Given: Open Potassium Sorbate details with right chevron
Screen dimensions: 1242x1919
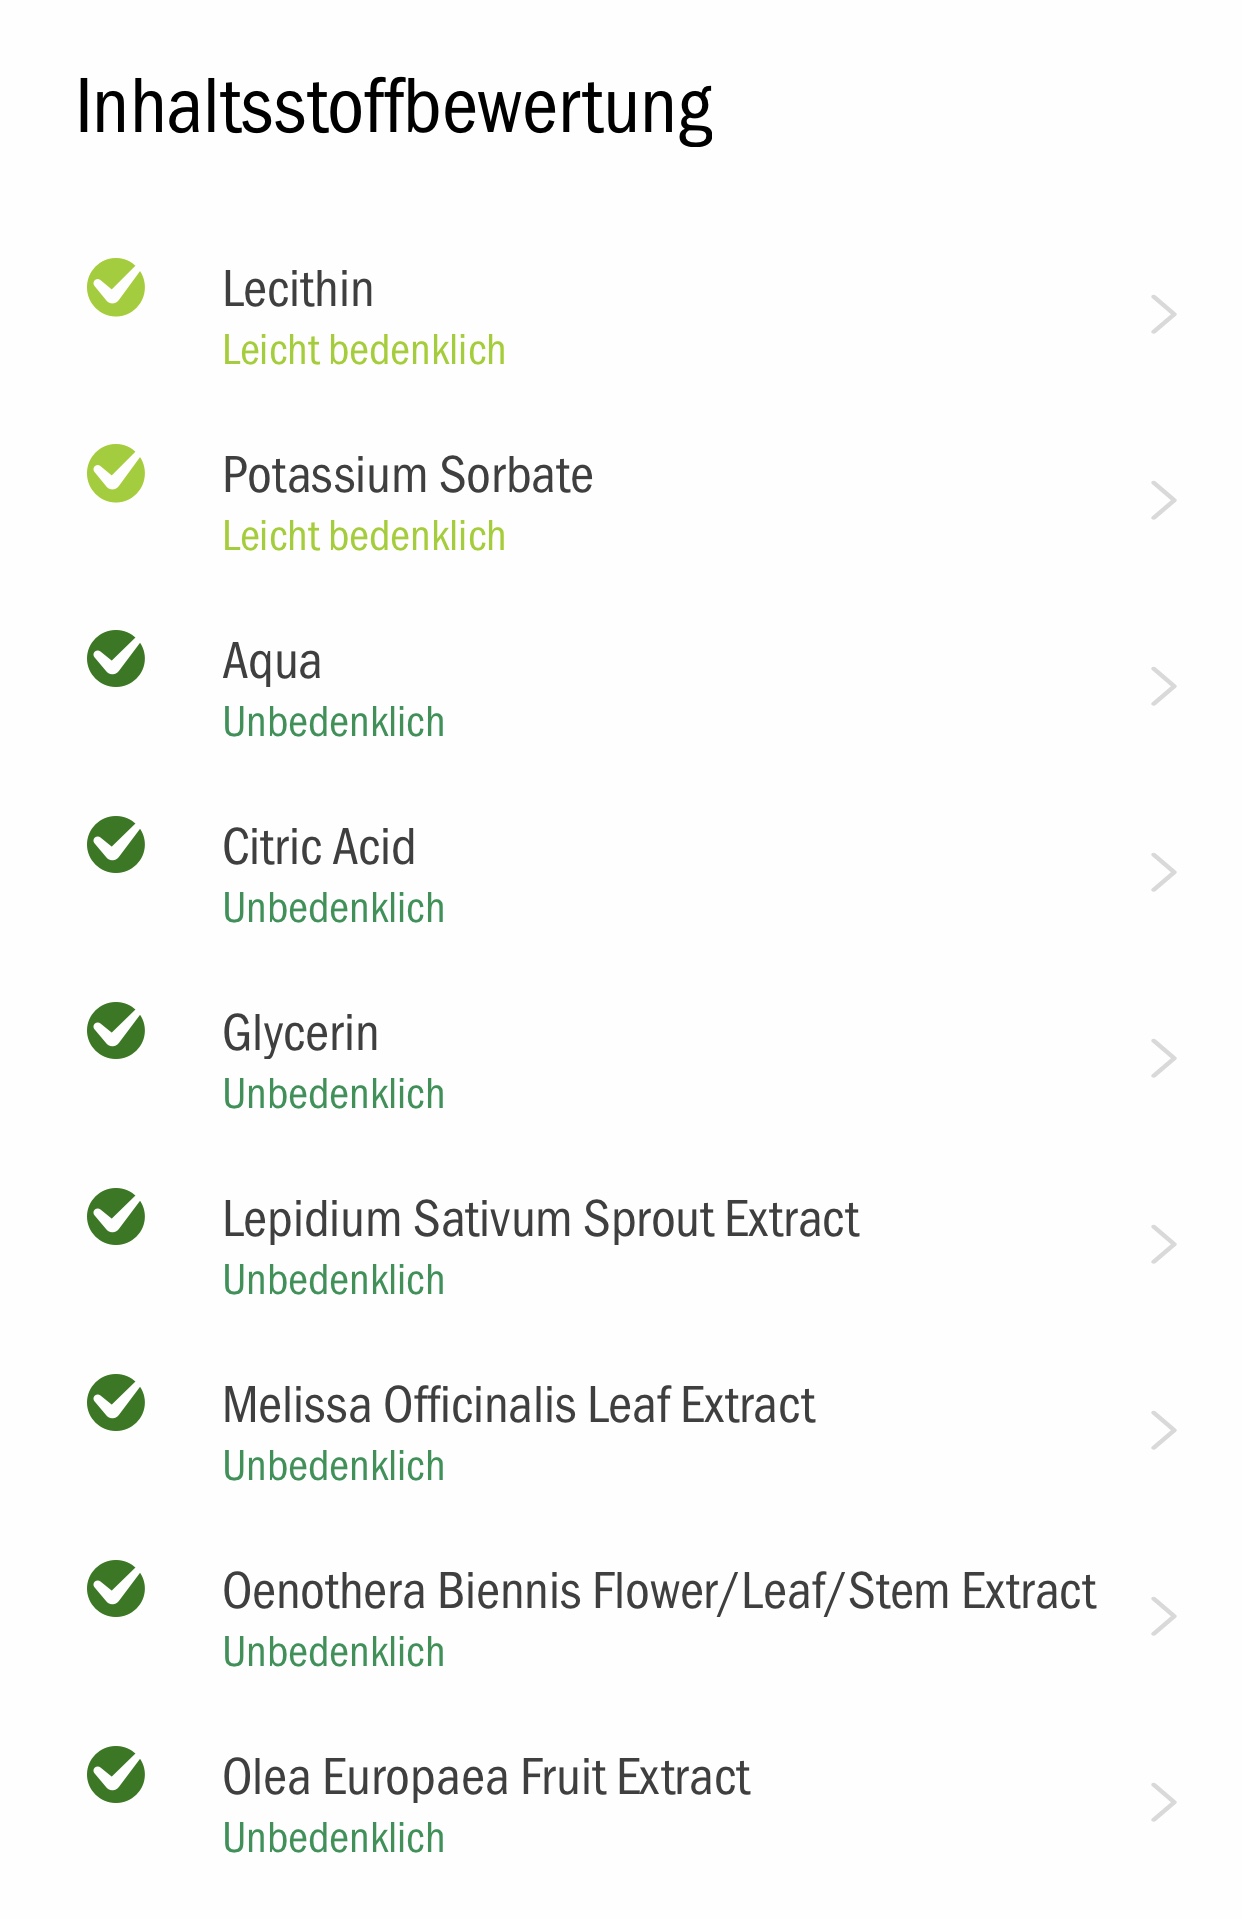Looking at the screenshot, I should tap(1163, 501).
